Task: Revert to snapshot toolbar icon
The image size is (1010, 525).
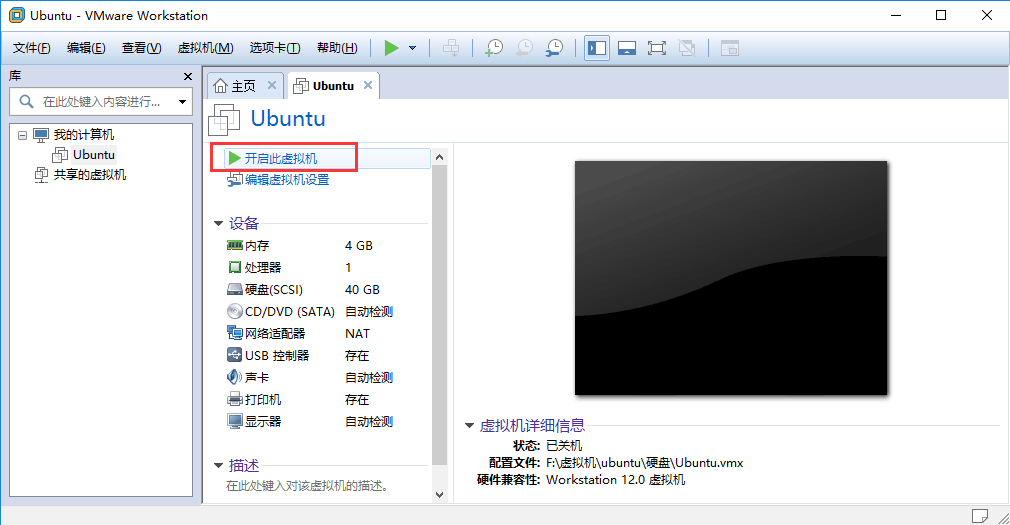Action: click(x=524, y=48)
